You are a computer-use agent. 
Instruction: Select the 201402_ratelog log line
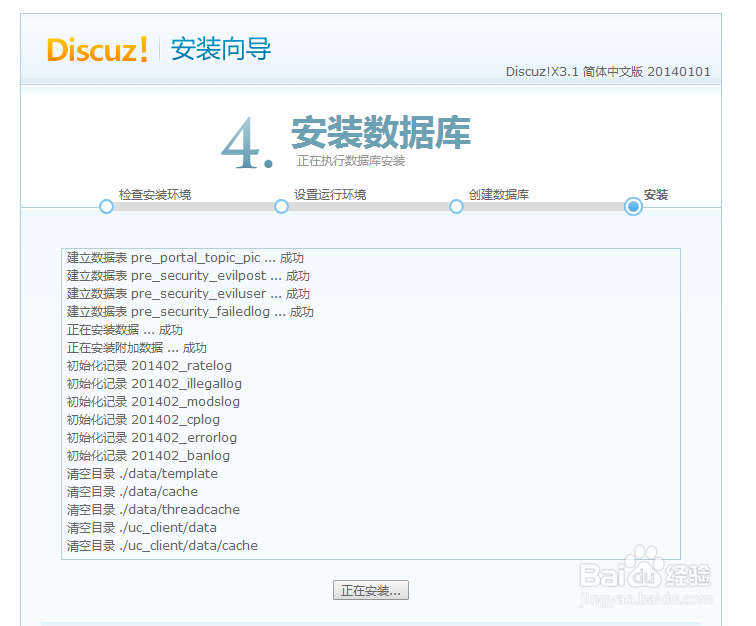(149, 366)
